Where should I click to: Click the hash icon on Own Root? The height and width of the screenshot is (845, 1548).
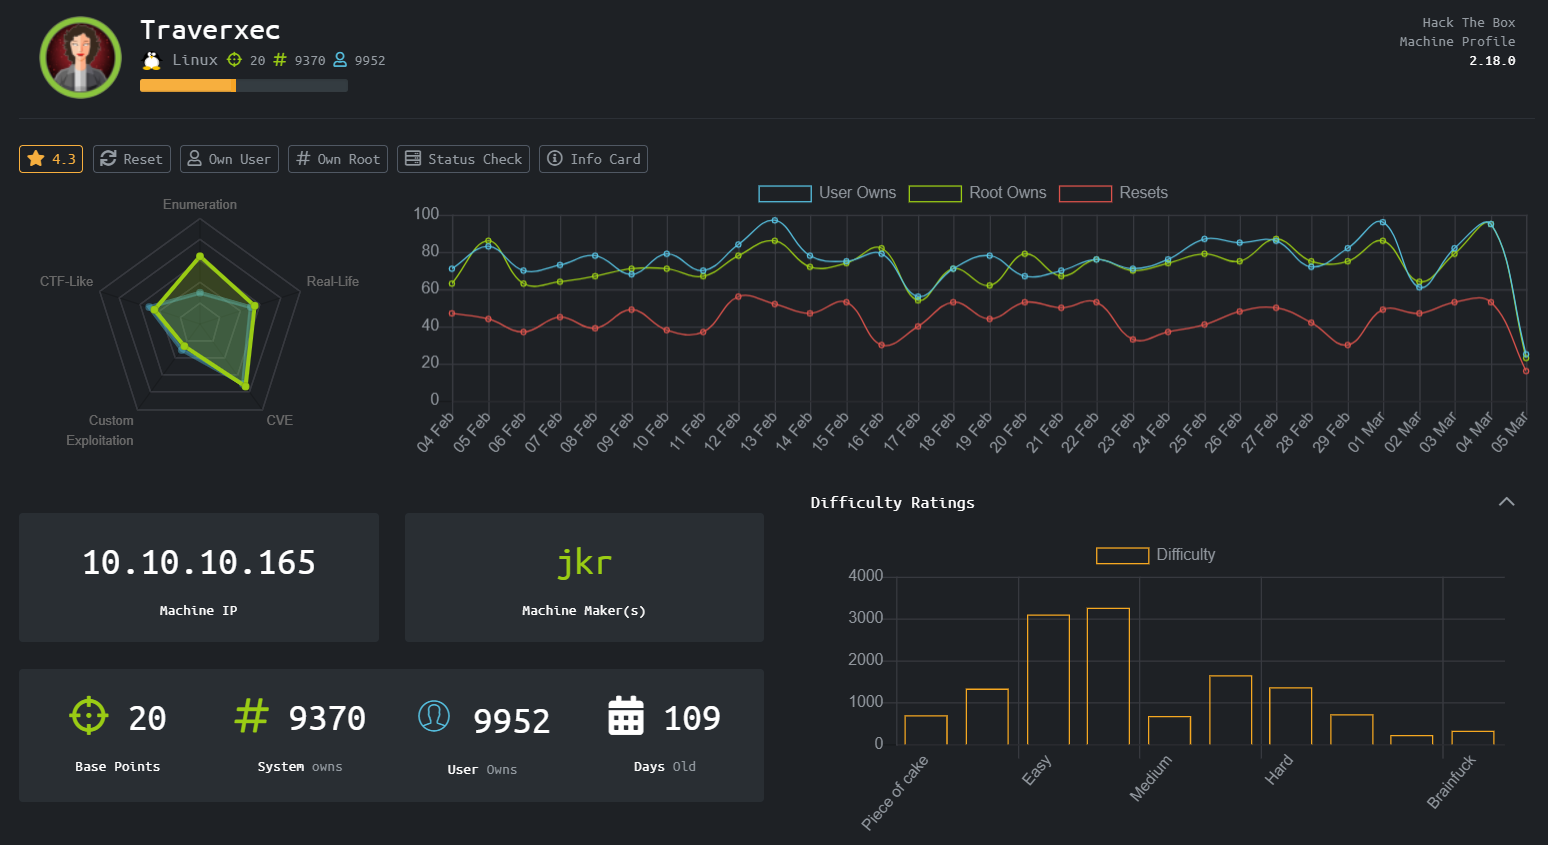[x=303, y=159]
